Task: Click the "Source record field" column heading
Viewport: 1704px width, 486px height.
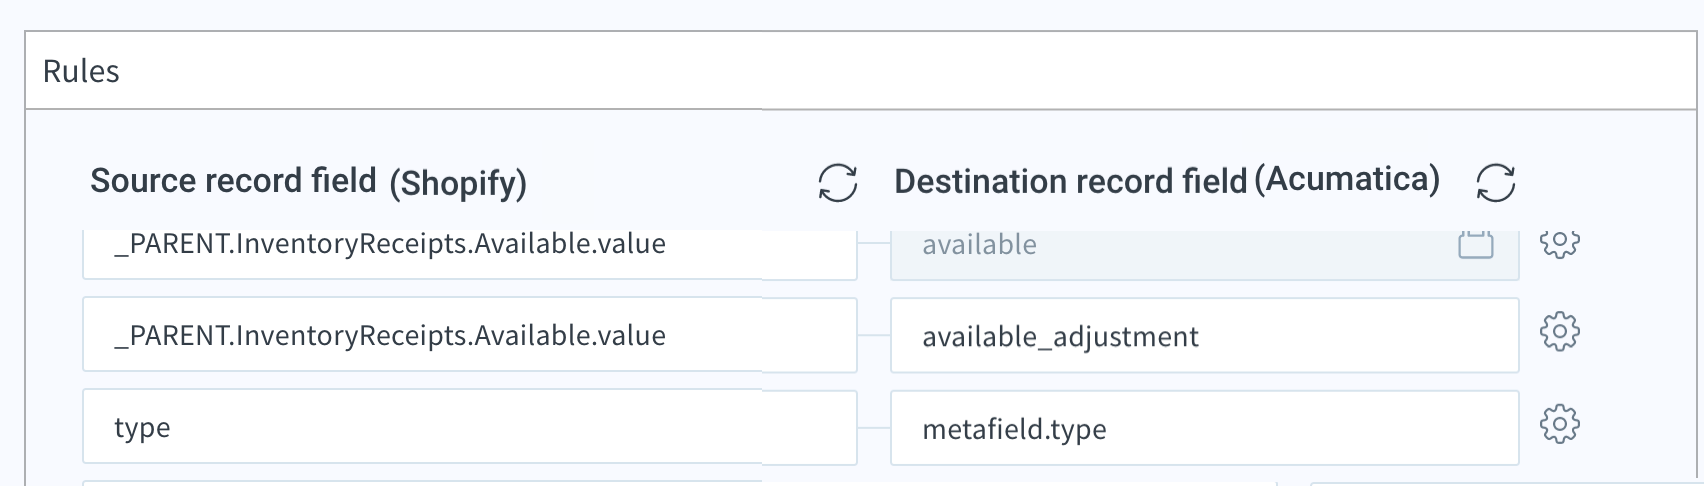Action: pos(233,181)
